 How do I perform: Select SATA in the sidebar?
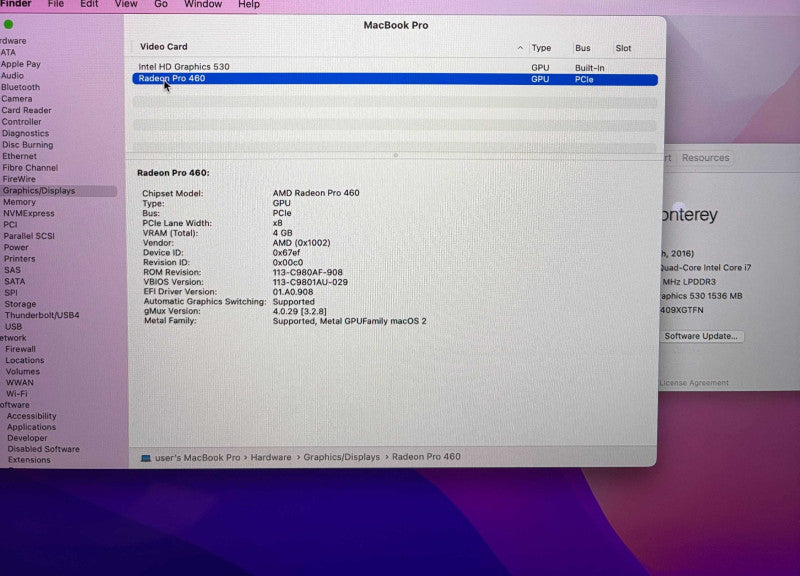pos(14,281)
